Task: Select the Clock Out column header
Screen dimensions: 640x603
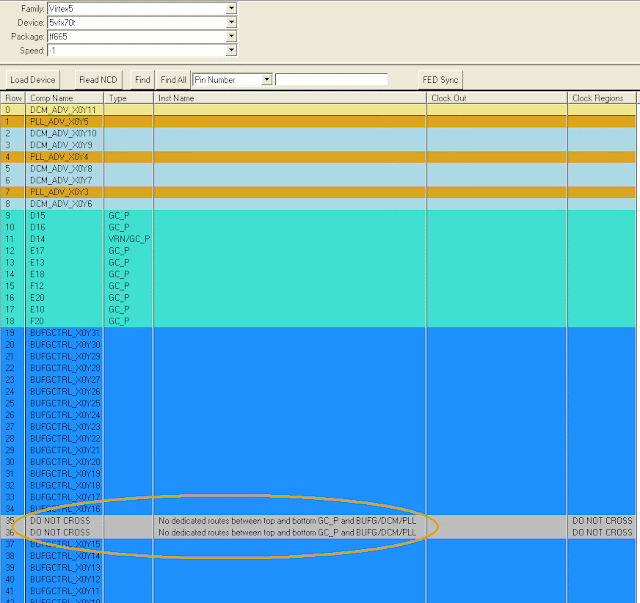Action: click(497, 98)
